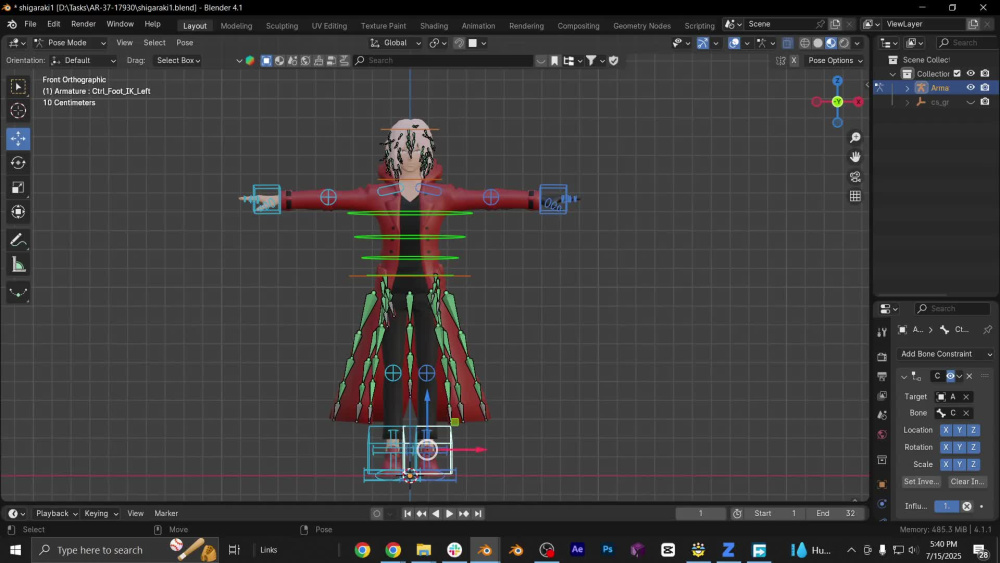Click the zoom magnifier viewport icon
Screen dimensions: 1000x563
click(x=855, y=138)
